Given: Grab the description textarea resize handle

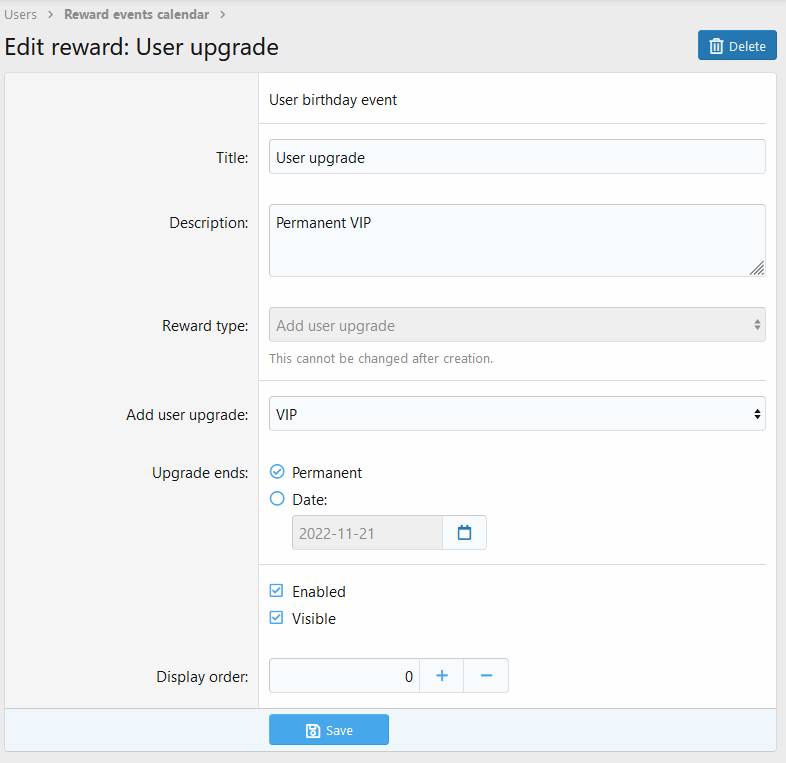Looking at the screenshot, I should (x=757, y=268).
